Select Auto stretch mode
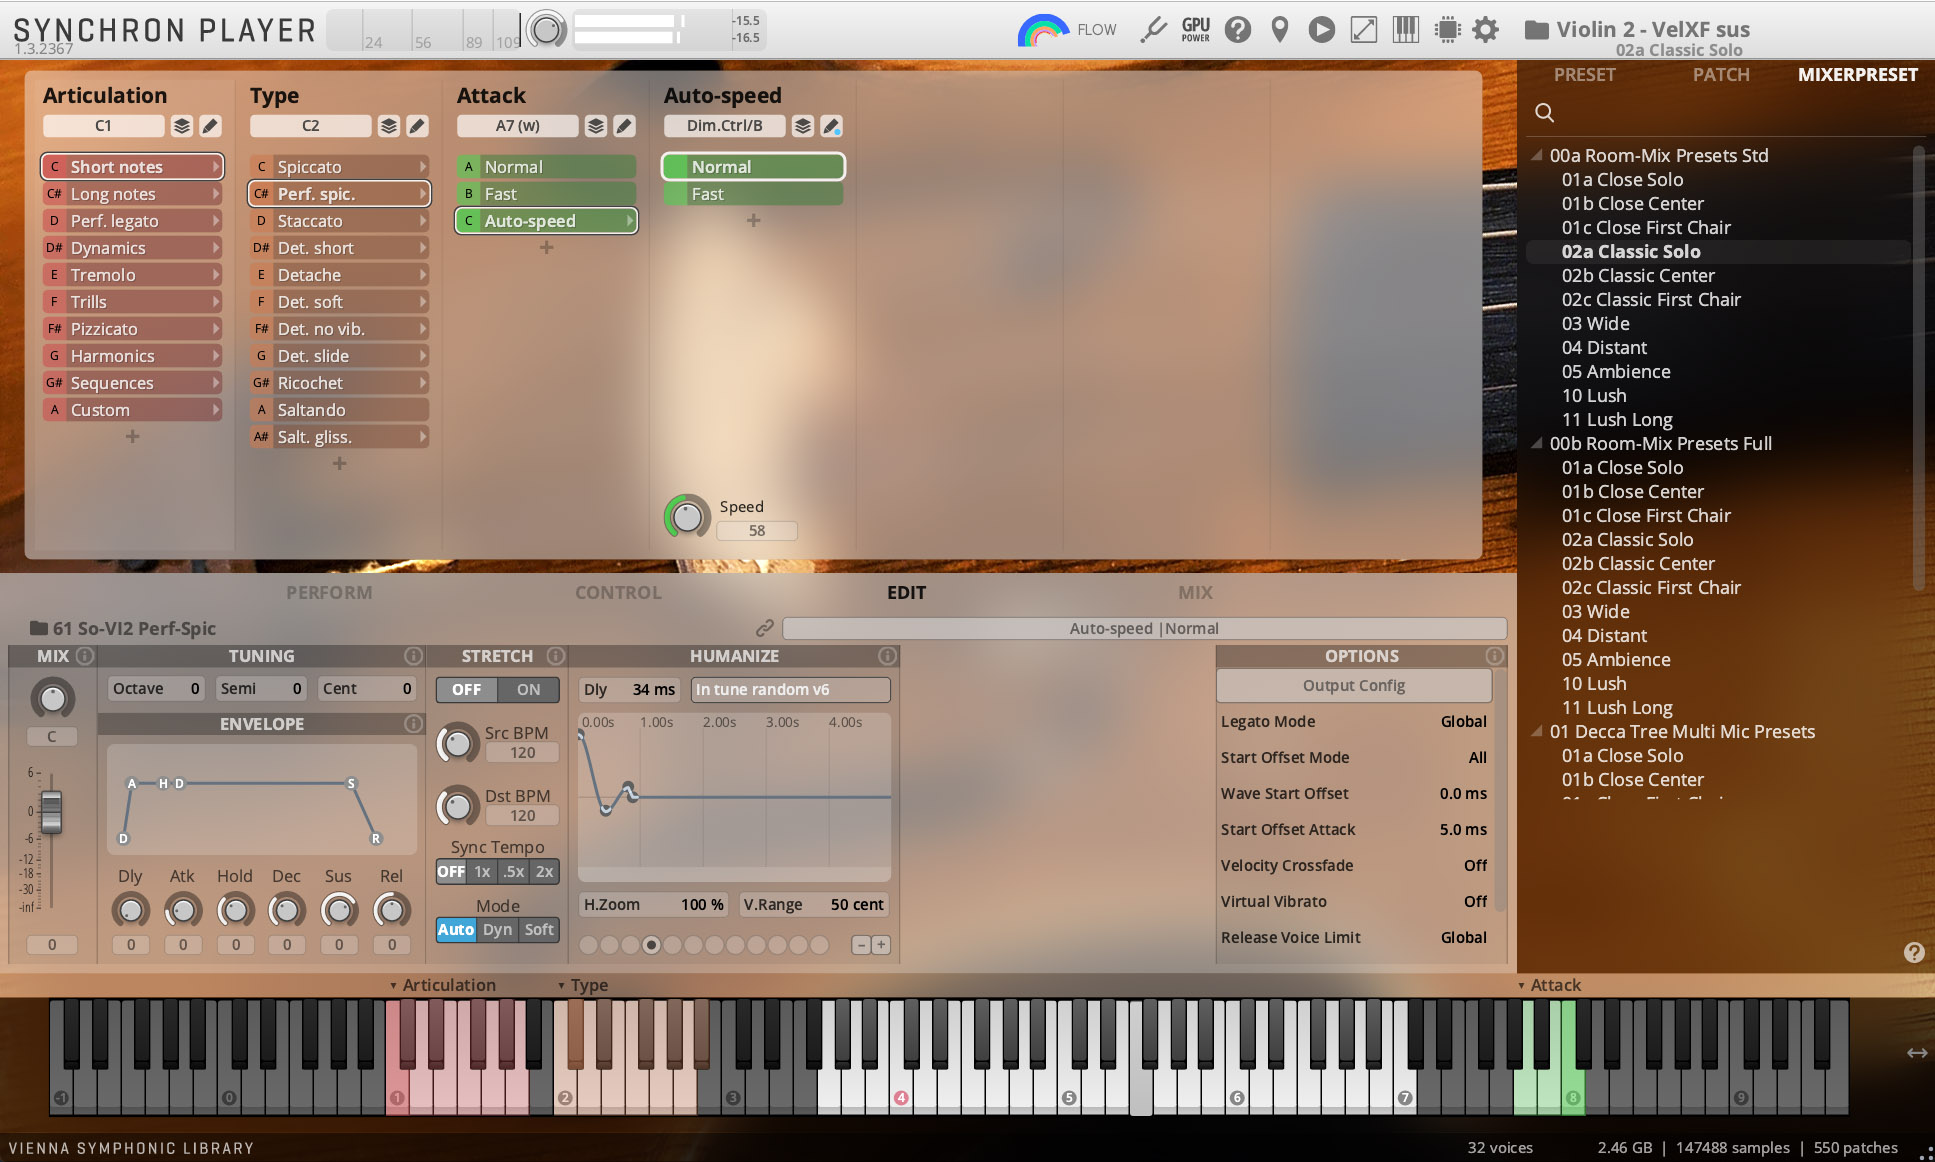 click(456, 930)
